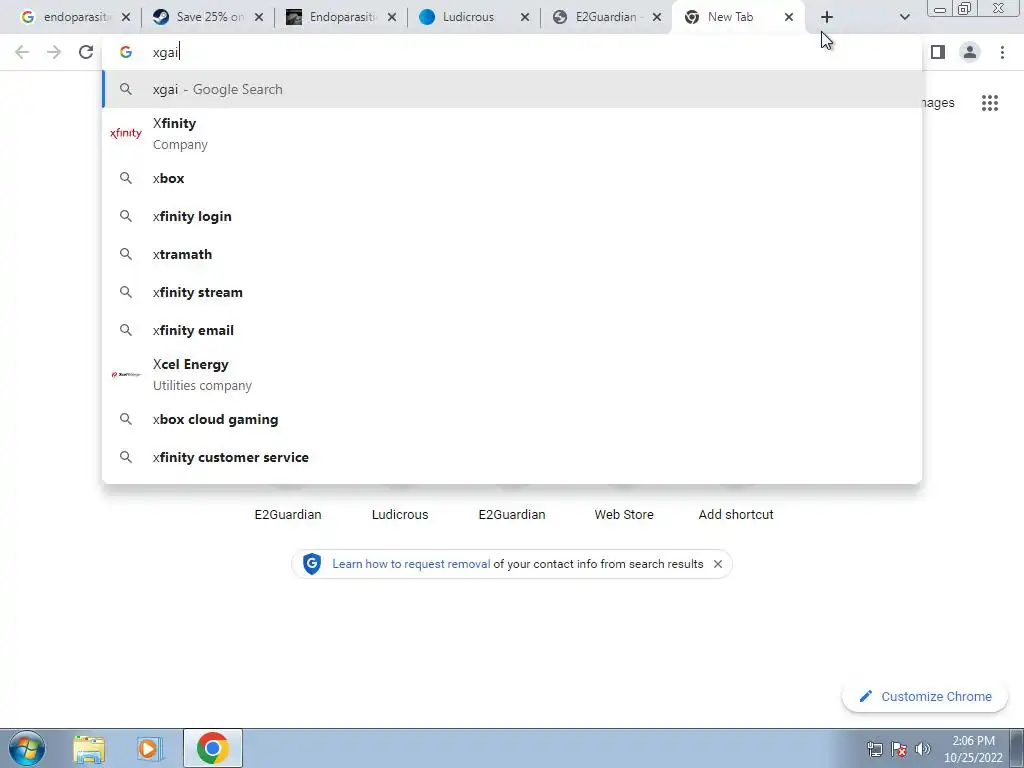Choose the xfinity email suggestion
Screen dimensions: 1024x768
[x=512, y=330]
